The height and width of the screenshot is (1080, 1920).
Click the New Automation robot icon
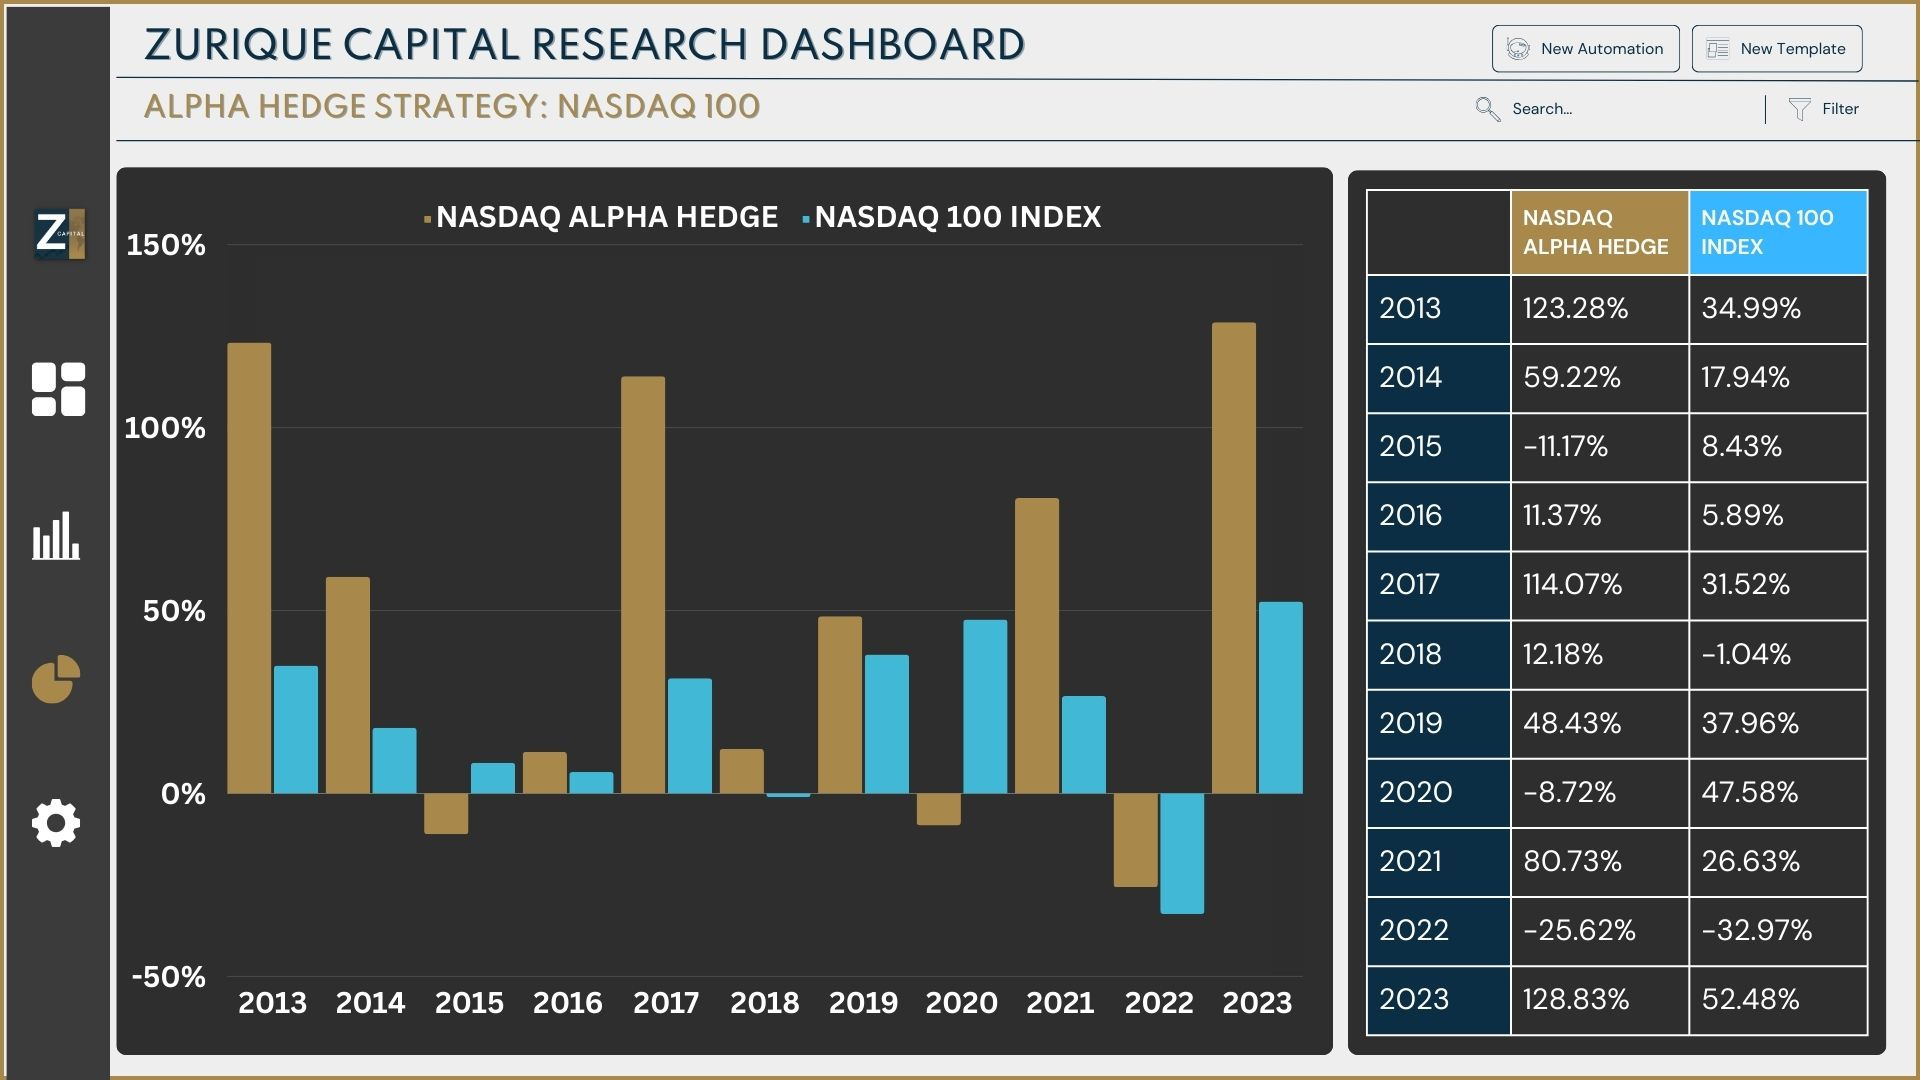click(x=1518, y=49)
